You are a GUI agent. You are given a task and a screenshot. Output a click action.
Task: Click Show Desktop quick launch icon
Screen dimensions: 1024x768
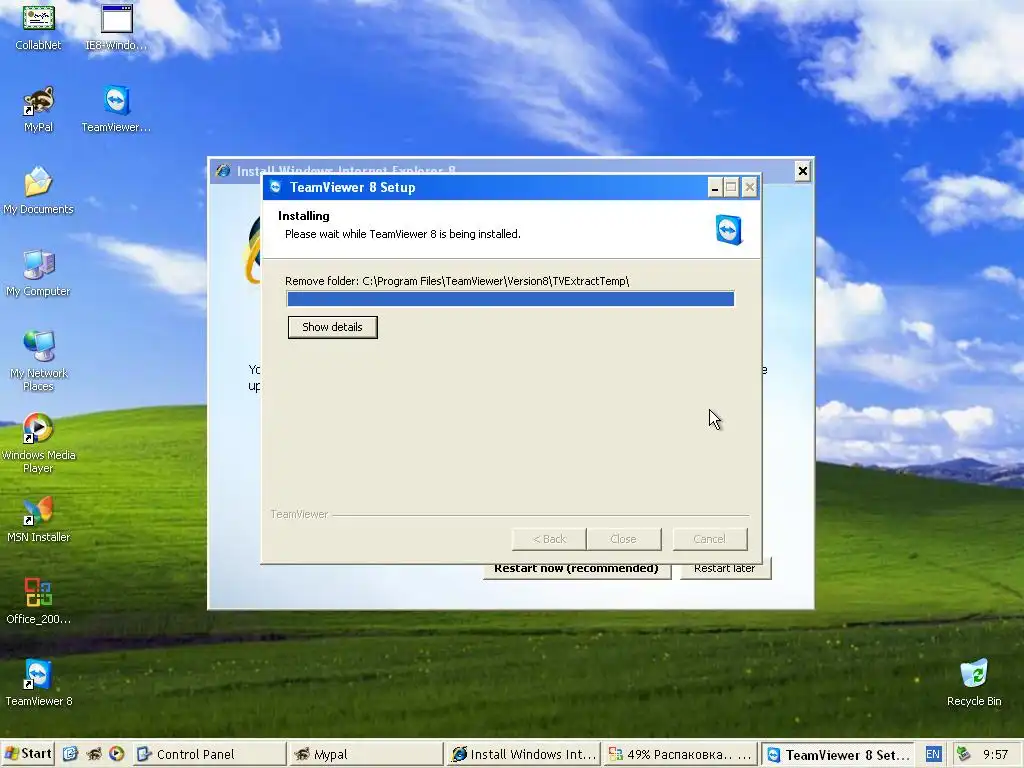pyautogui.click(x=71, y=754)
